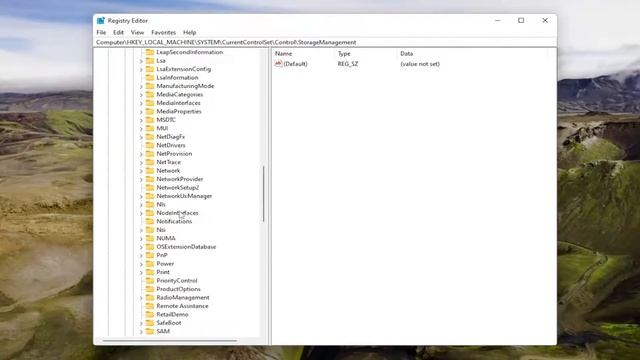Select the PriorityControl key

177,280
